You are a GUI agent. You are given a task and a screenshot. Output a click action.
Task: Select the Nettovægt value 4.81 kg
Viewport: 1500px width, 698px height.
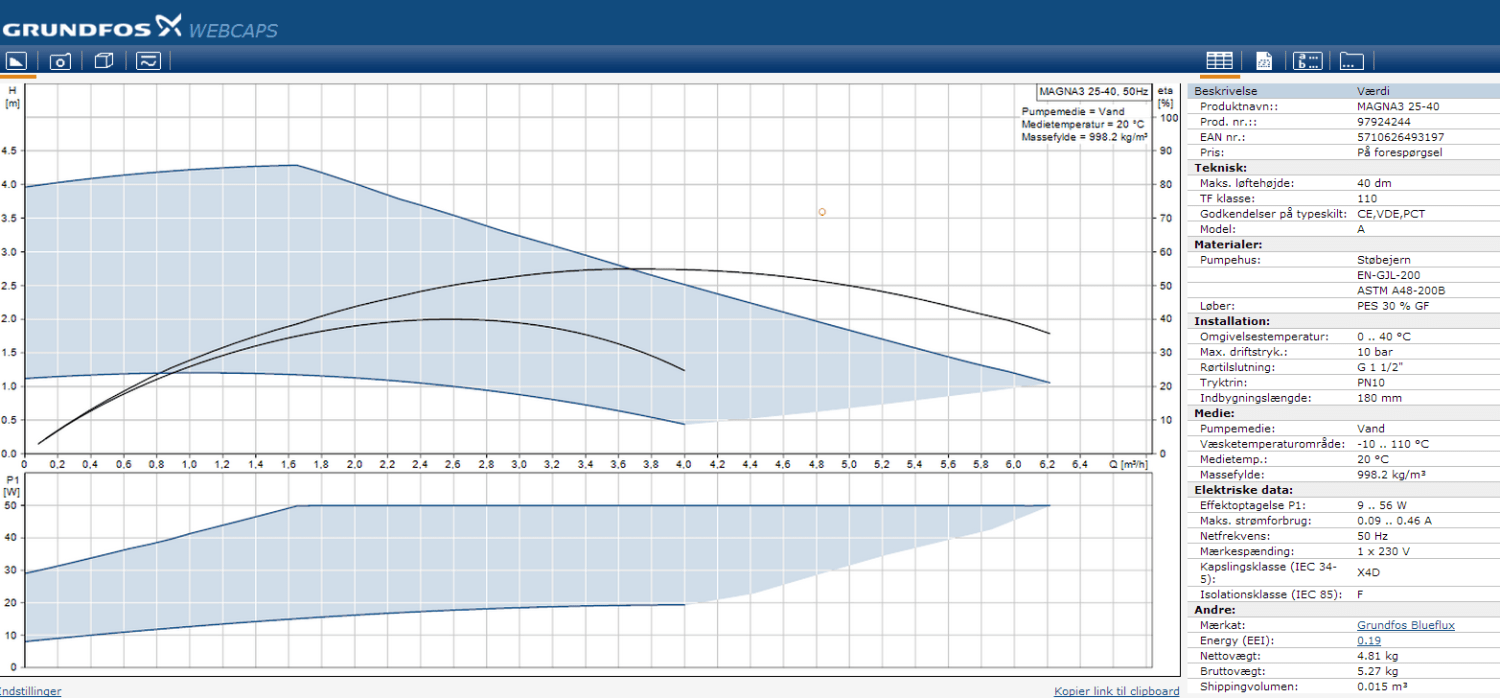point(1378,655)
